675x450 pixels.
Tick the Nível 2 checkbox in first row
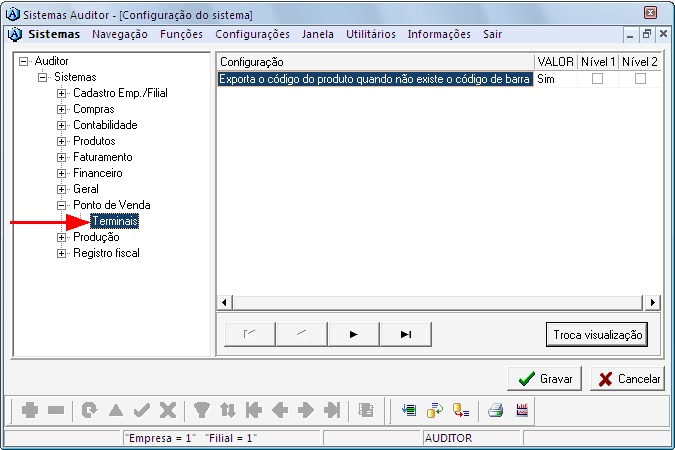640,78
